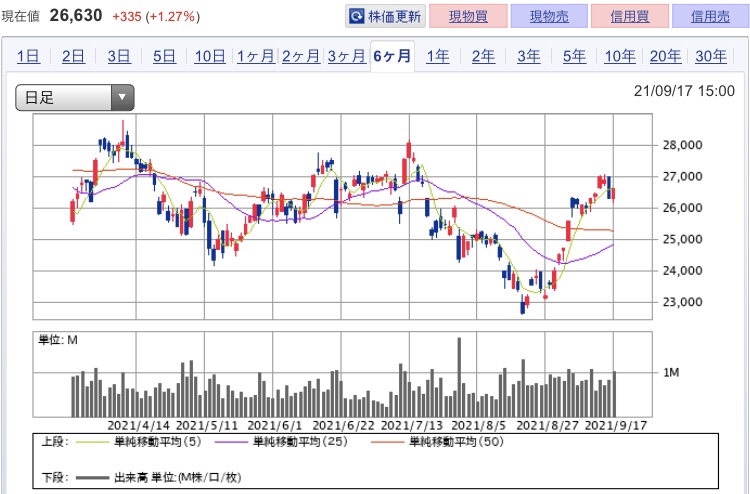Select the 1日 period tab

click(28, 56)
